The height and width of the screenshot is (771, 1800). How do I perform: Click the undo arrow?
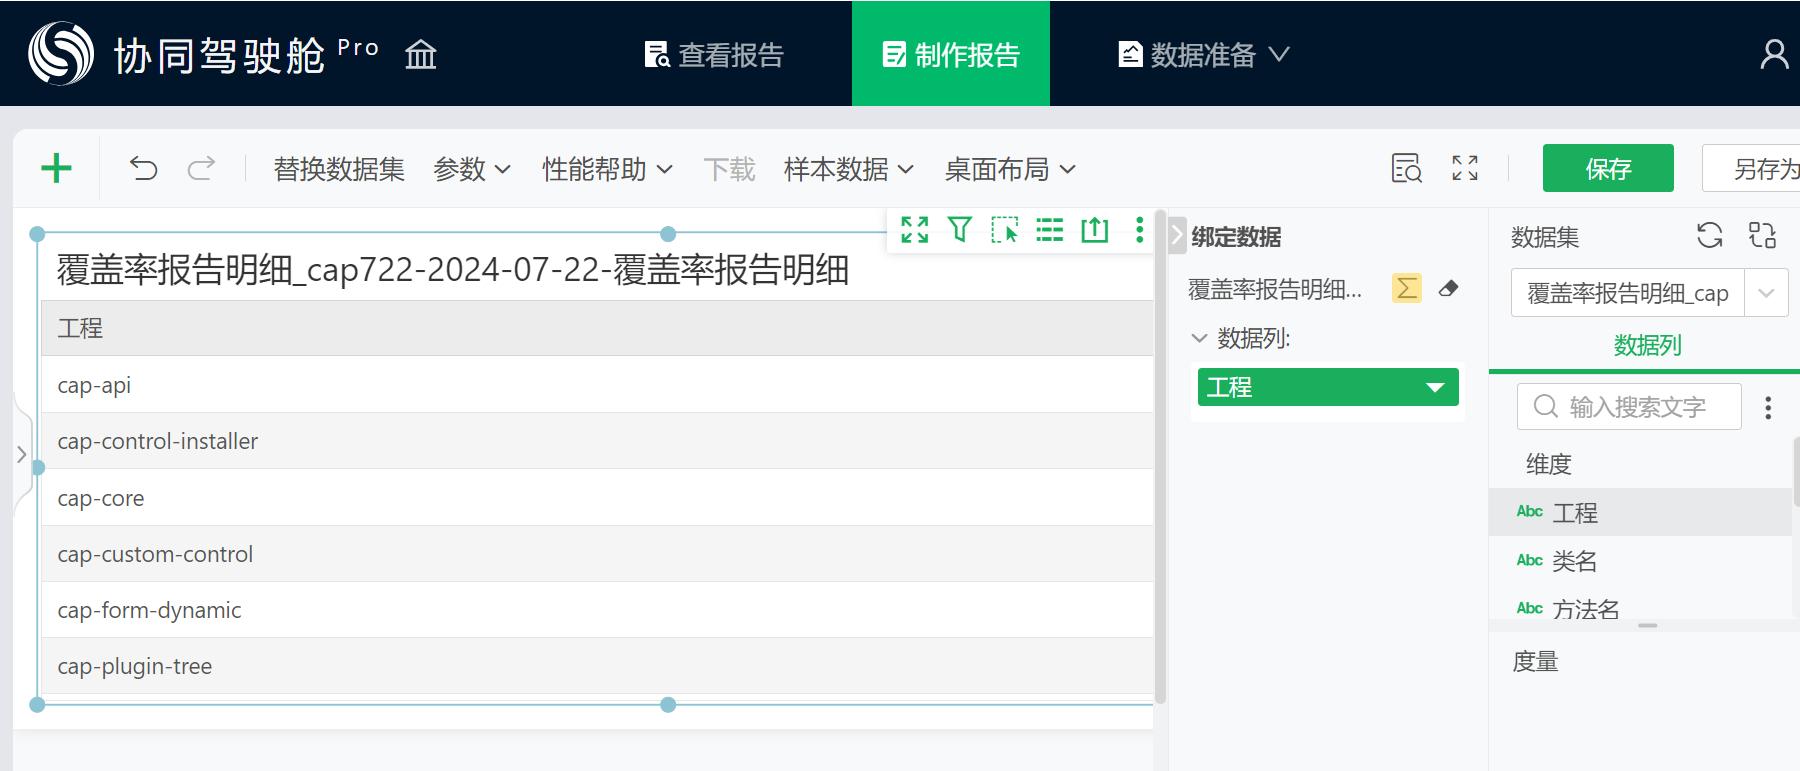pos(144,168)
